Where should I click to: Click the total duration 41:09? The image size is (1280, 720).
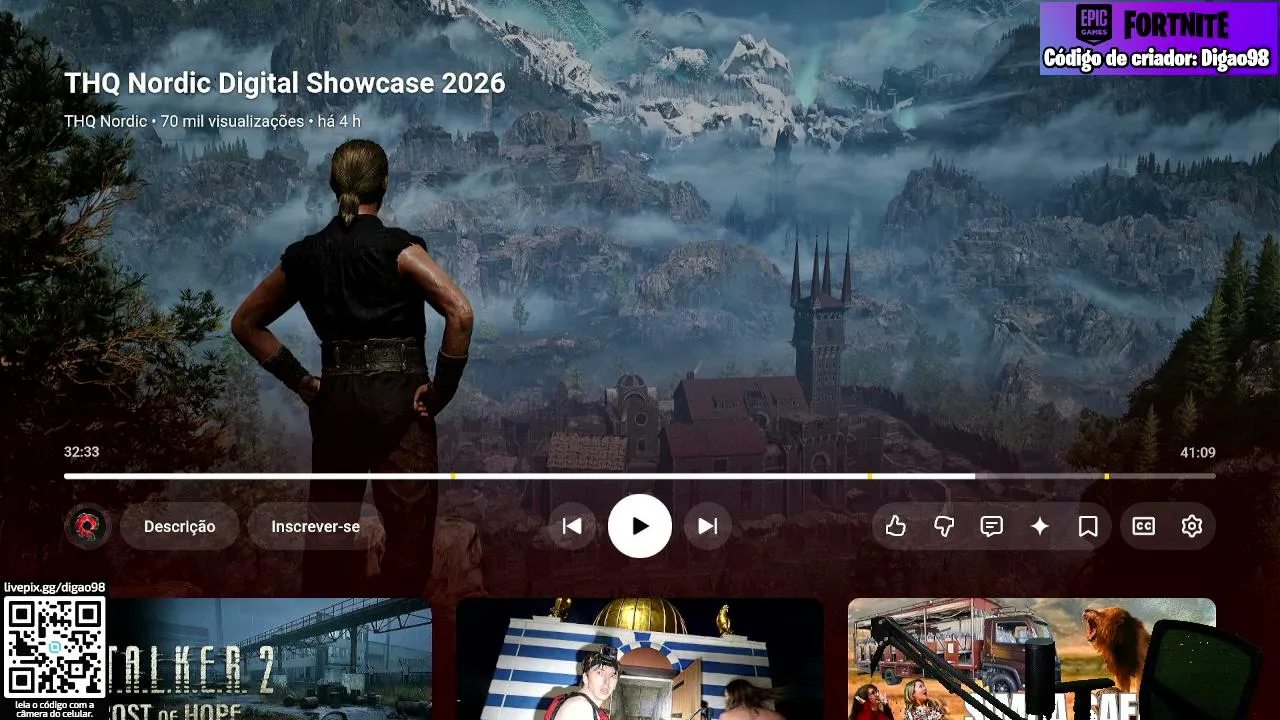tap(1198, 452)
